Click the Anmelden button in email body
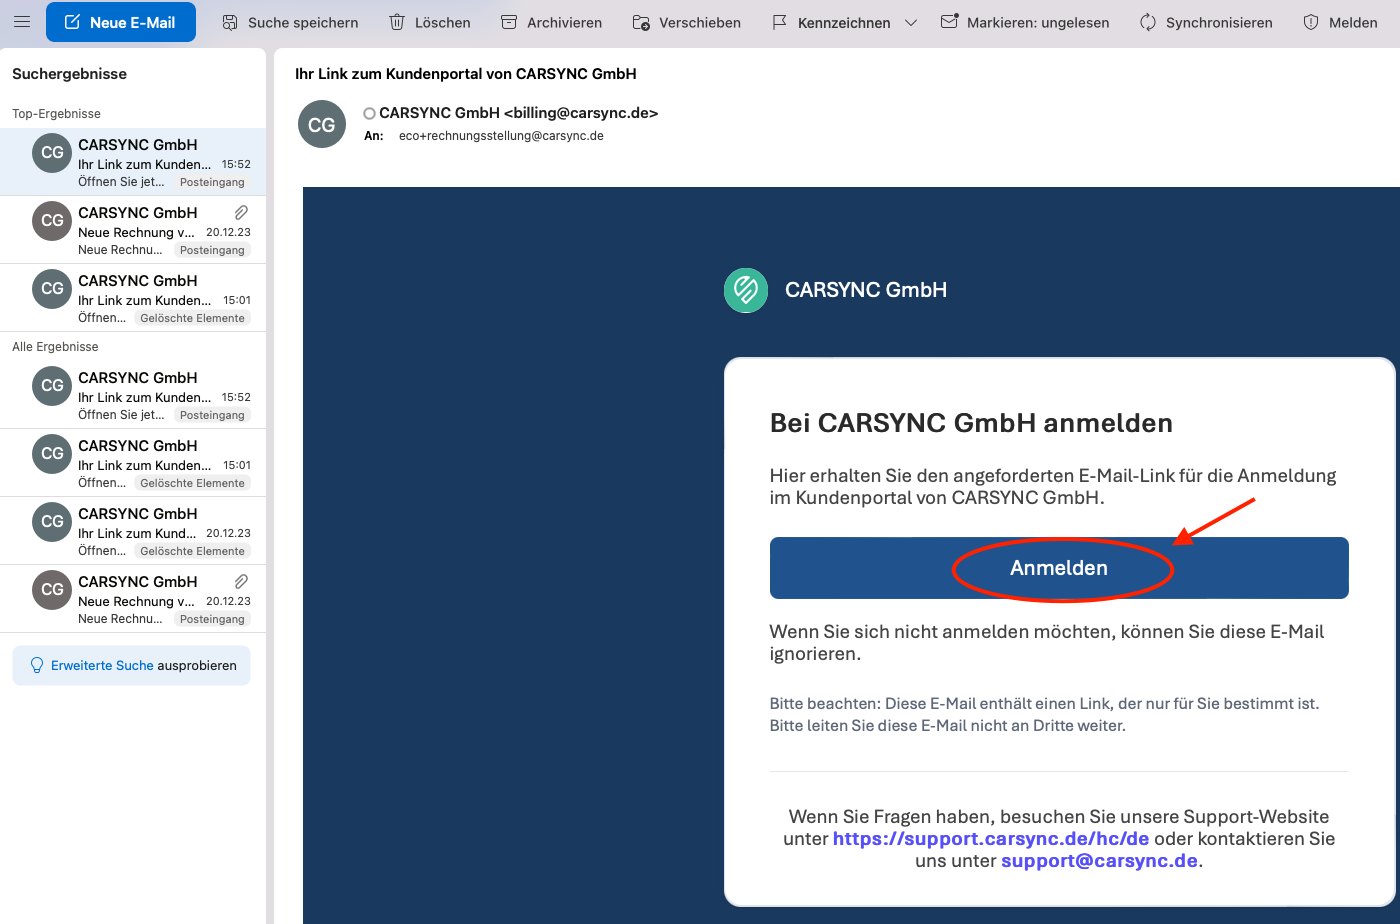 [x=1059, y=568]
